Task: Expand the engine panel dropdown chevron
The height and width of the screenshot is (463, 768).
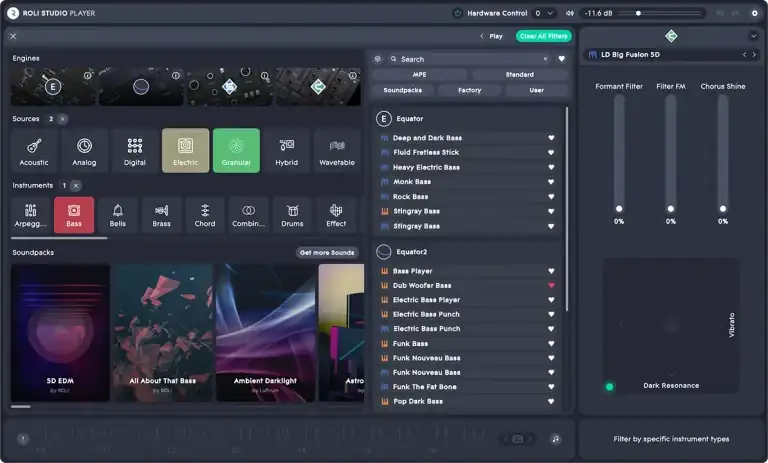Action: click(753, 36)
